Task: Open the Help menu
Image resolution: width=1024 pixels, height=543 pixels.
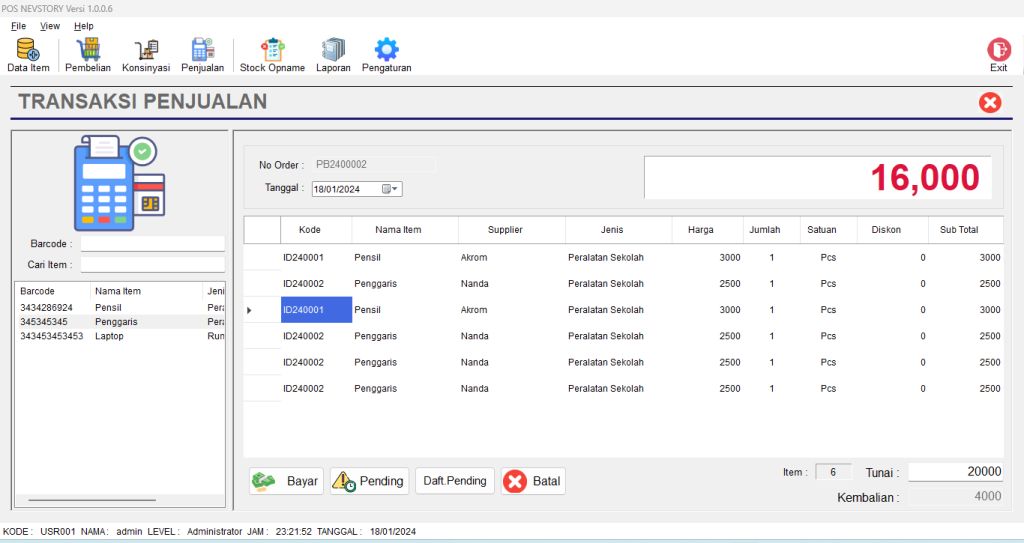Action: pyautogui.click(x=84, y=26)
